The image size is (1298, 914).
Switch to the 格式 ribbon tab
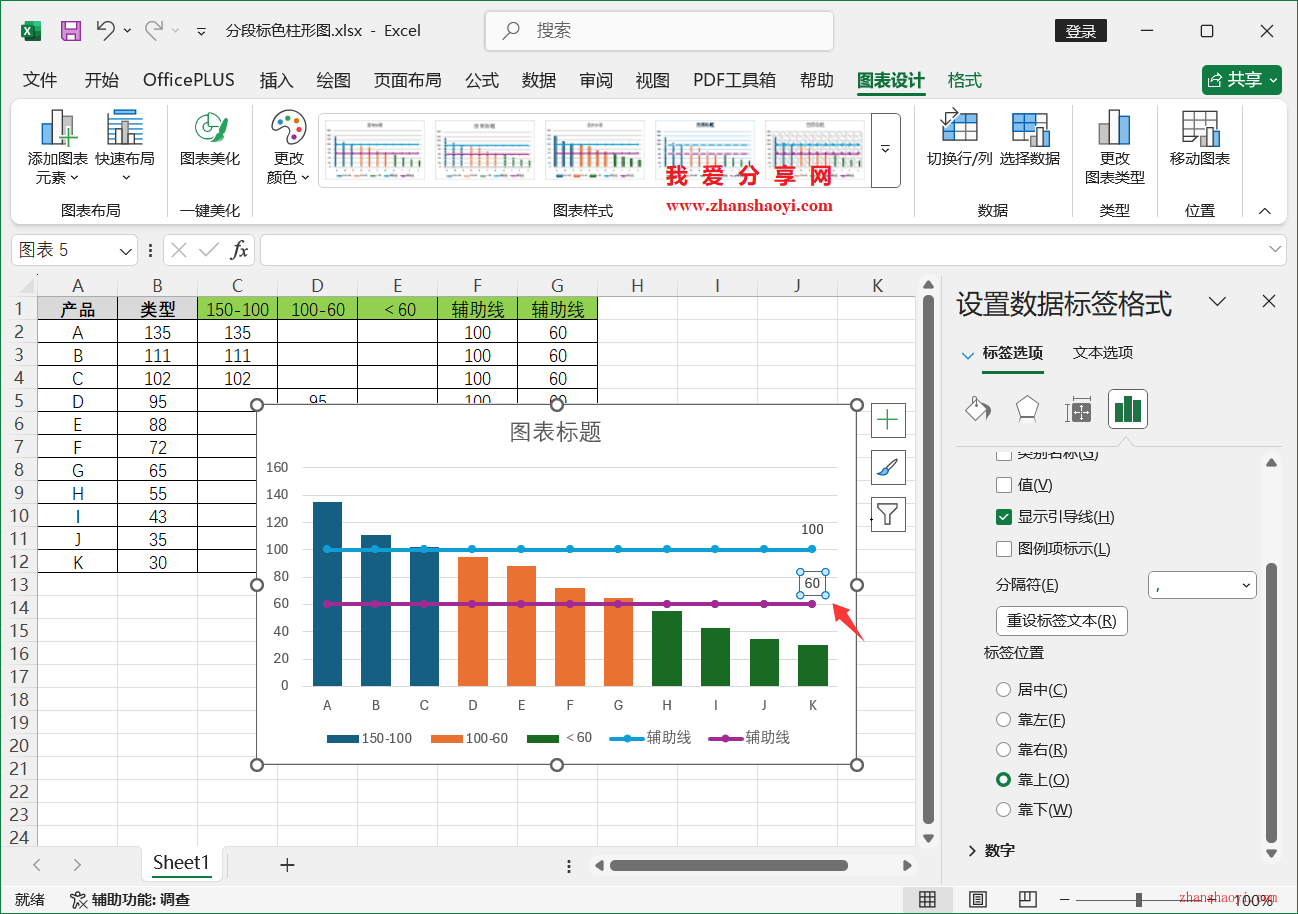click(963, 80)
